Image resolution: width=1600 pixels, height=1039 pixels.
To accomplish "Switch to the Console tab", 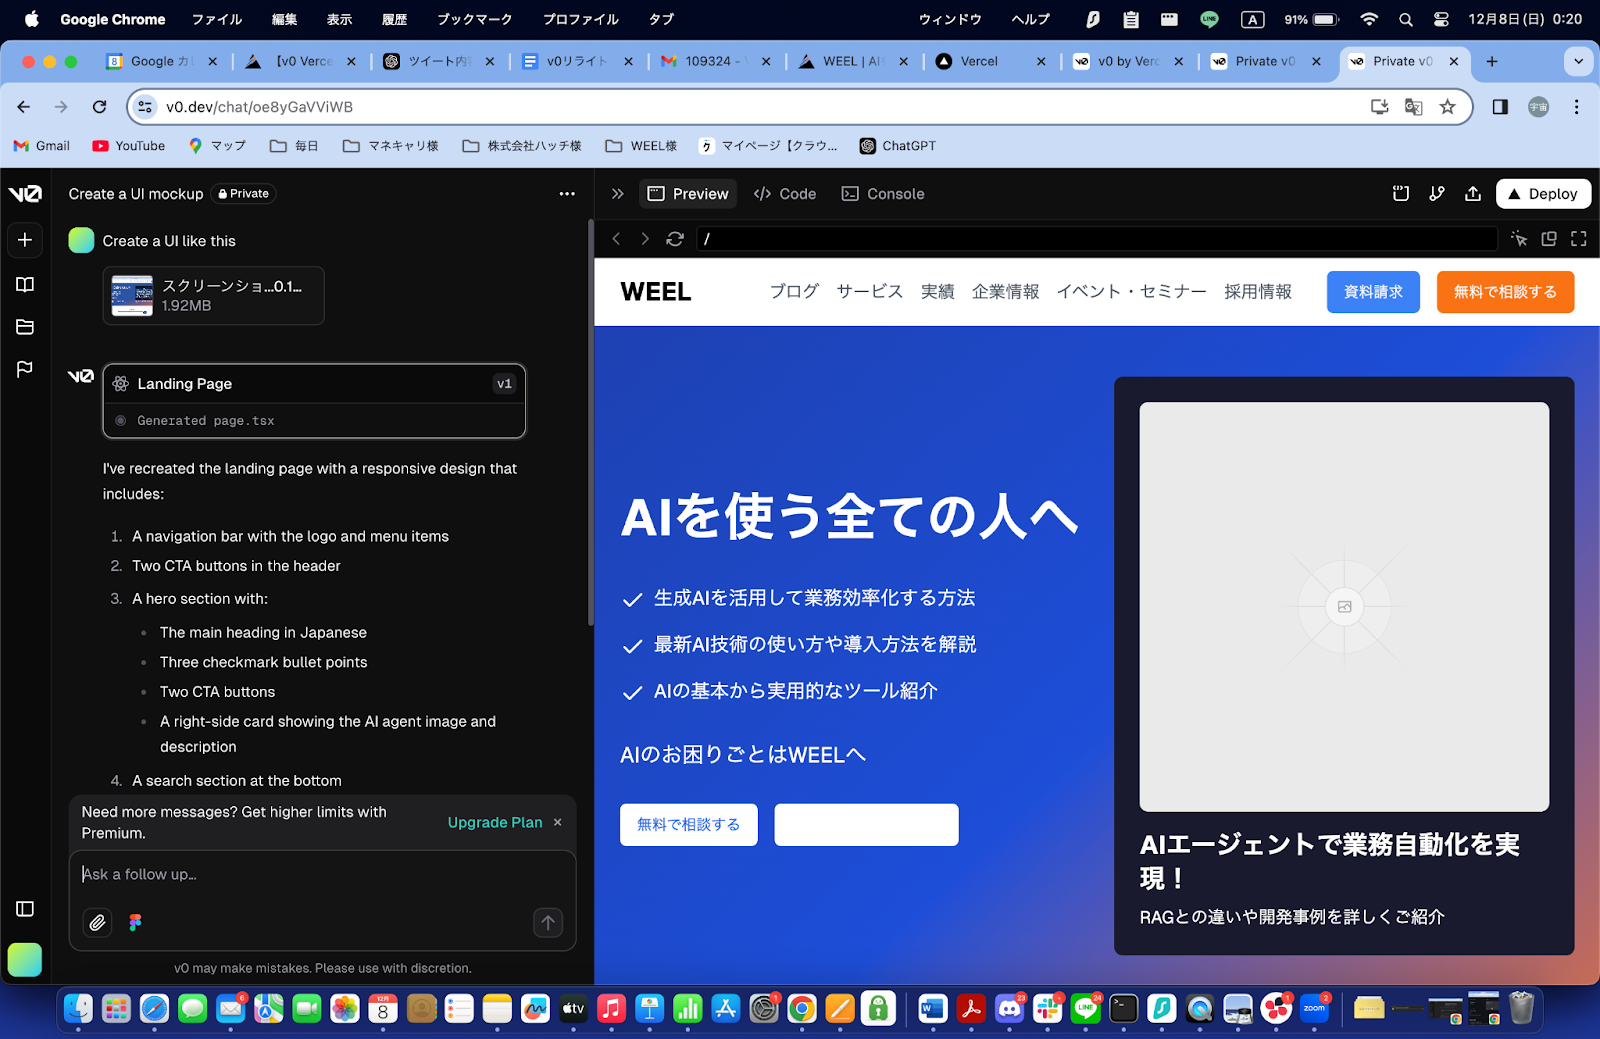I will (x=883, y=194).
